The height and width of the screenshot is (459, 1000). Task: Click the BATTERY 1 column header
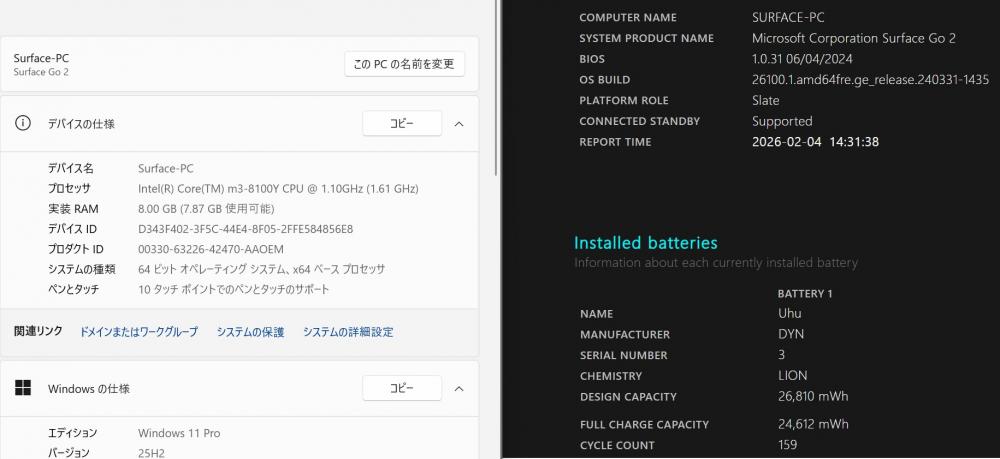pos(805,294)
